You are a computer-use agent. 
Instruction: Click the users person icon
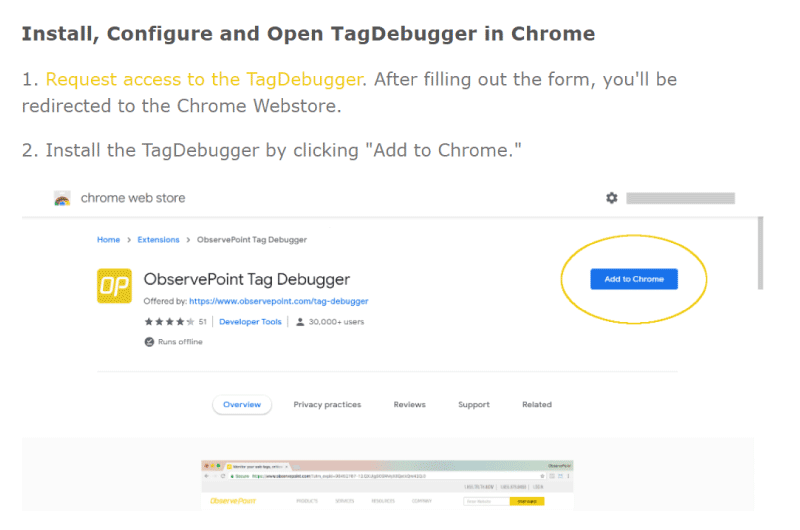coord(300,322)
